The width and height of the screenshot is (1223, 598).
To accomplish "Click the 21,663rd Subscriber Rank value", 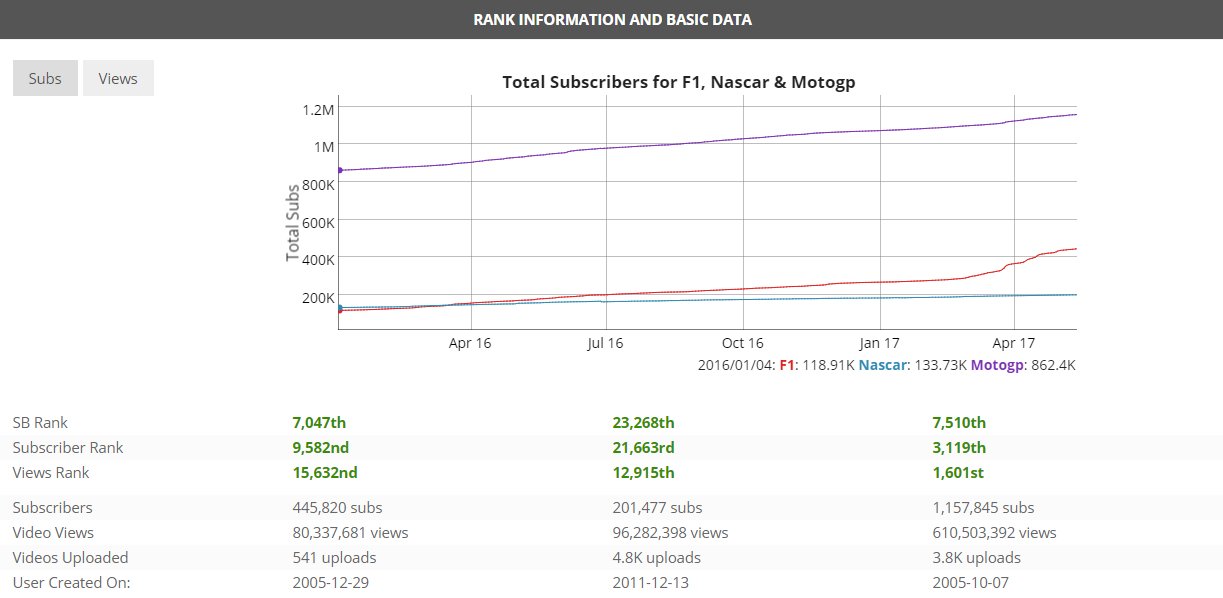I will (x=649, y=448).
